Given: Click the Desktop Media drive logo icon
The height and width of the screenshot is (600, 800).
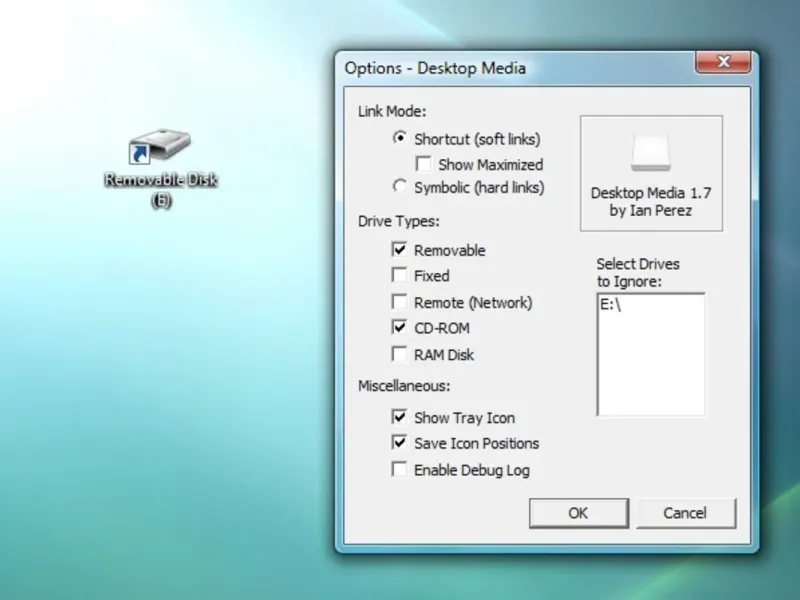Looking at the screenshot, I should click(x=651, y=152).
